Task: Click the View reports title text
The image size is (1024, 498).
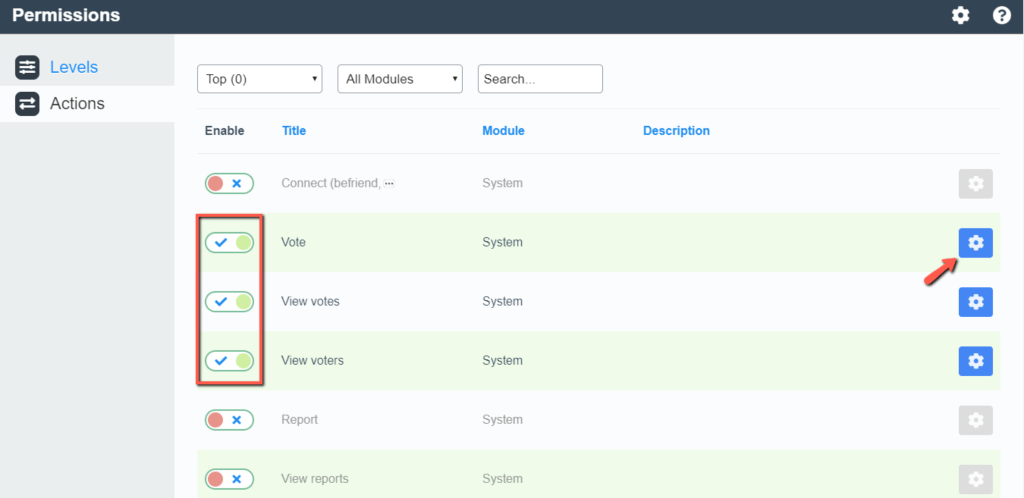Action: point(315,479)
